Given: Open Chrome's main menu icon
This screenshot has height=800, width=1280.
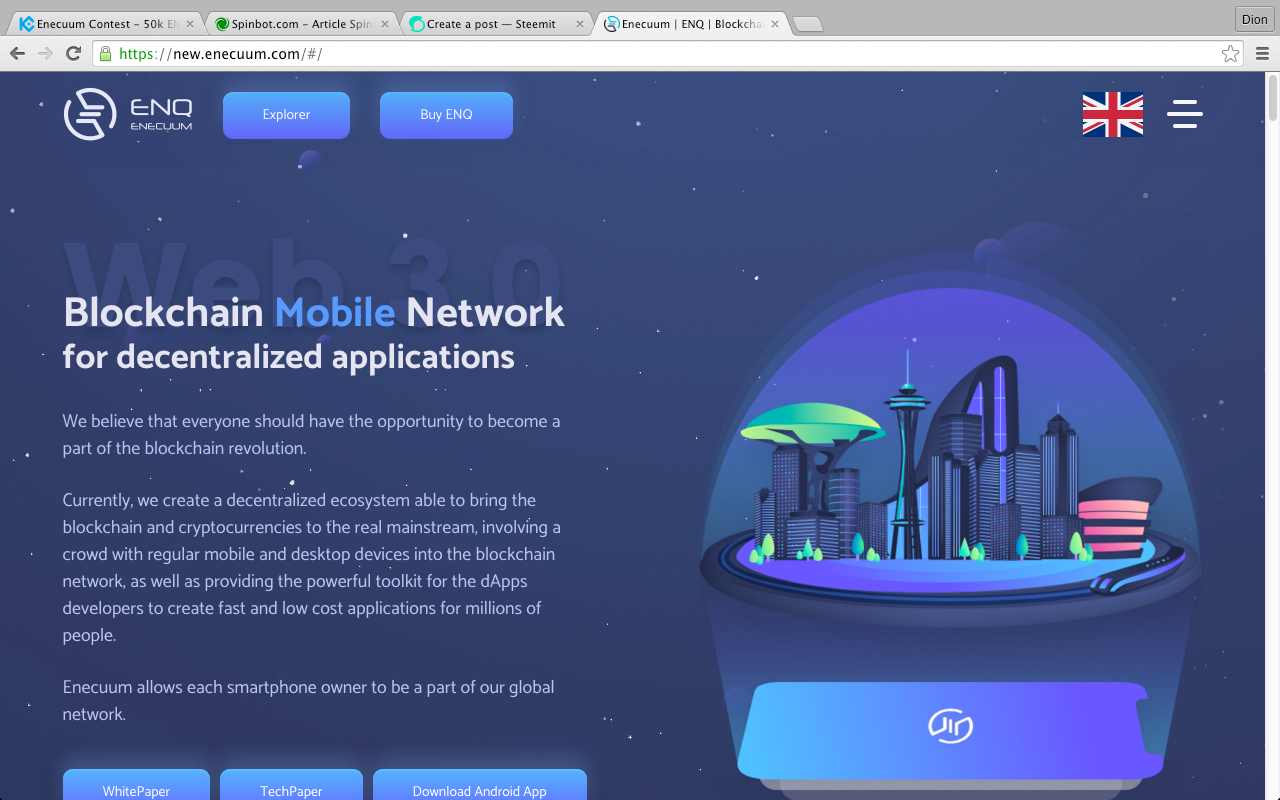Looking at the screenshot, I should click(x=1262, y=54).
